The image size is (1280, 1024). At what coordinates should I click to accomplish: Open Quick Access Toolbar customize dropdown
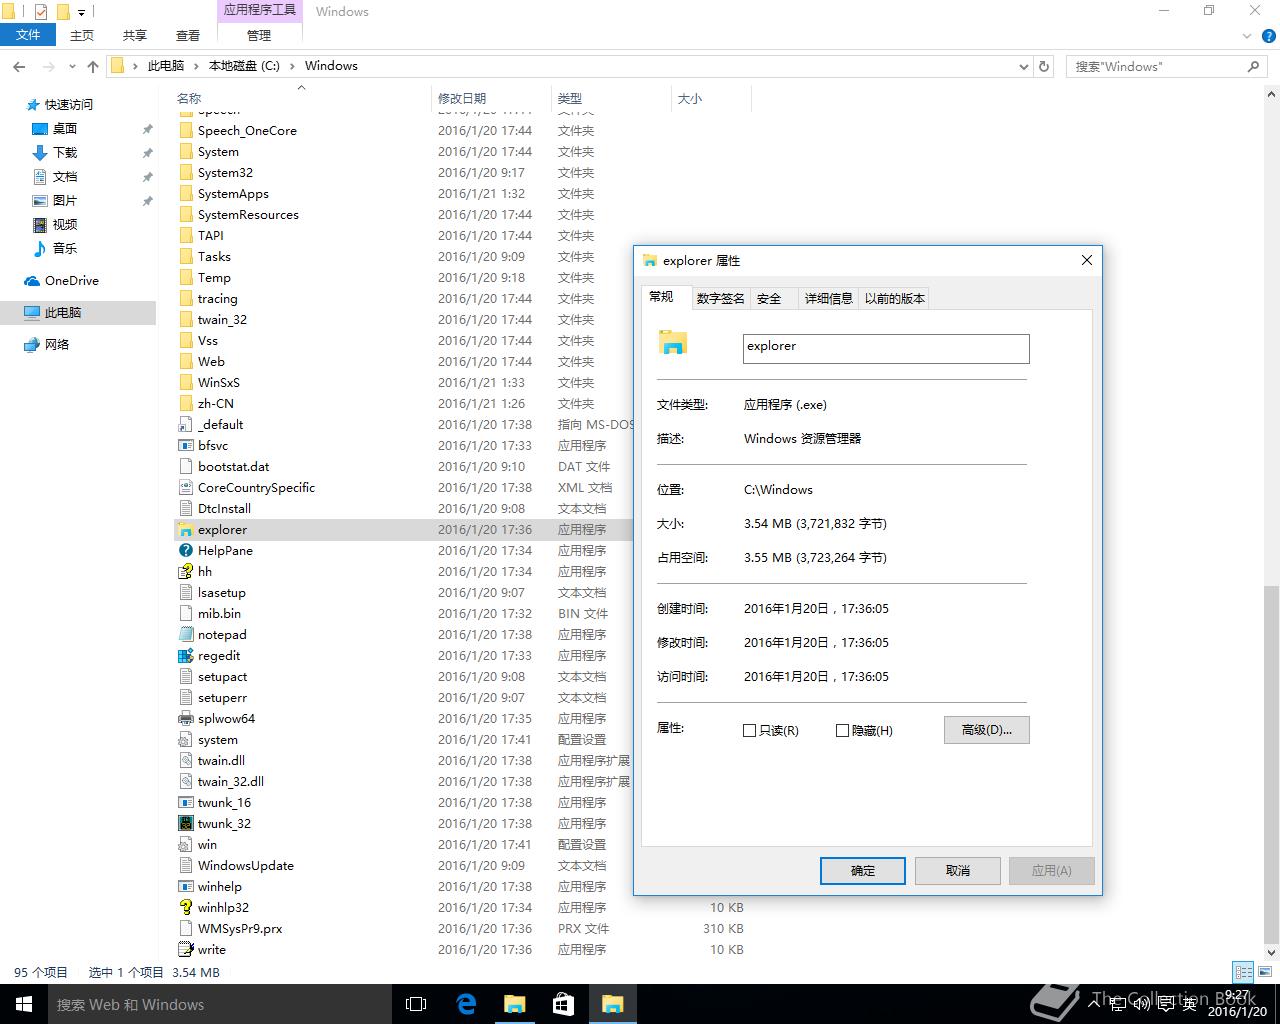pos(82,13)
